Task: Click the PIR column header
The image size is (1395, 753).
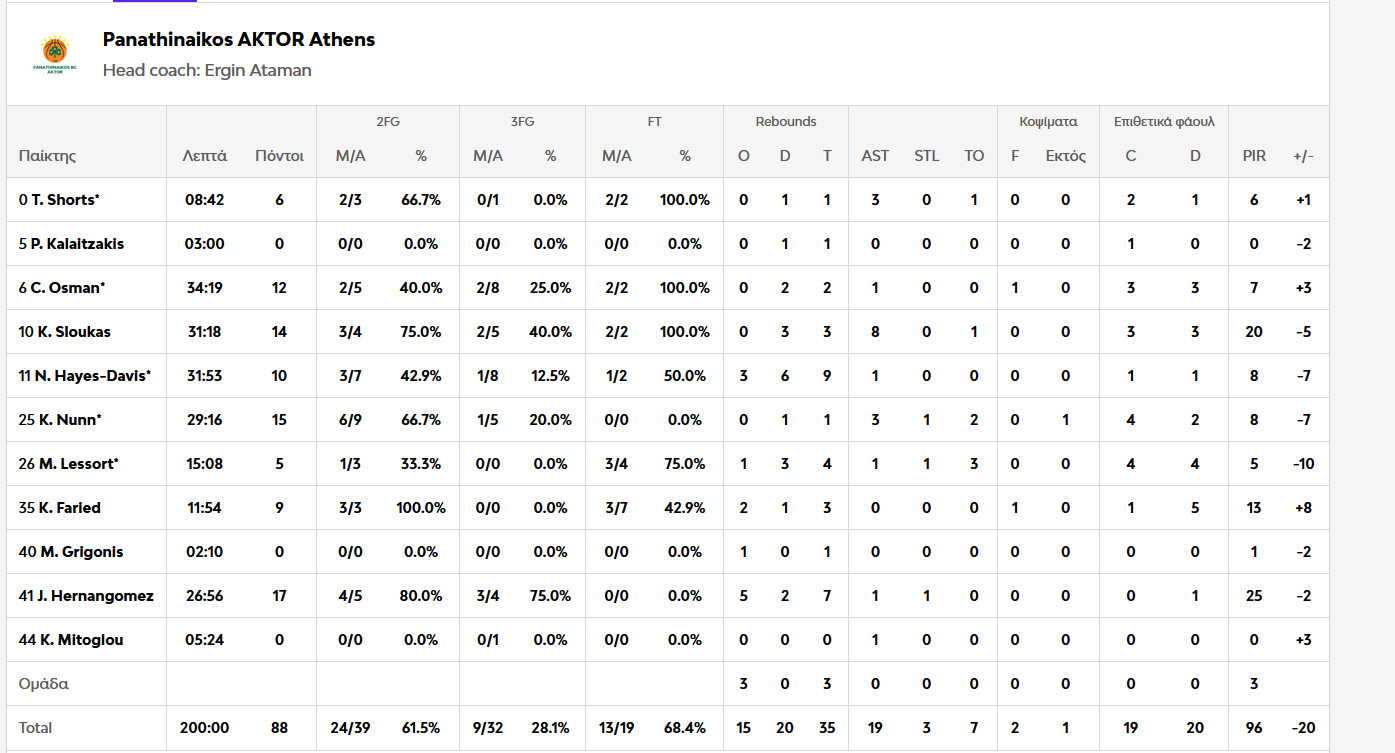Action: point(1254,156)
